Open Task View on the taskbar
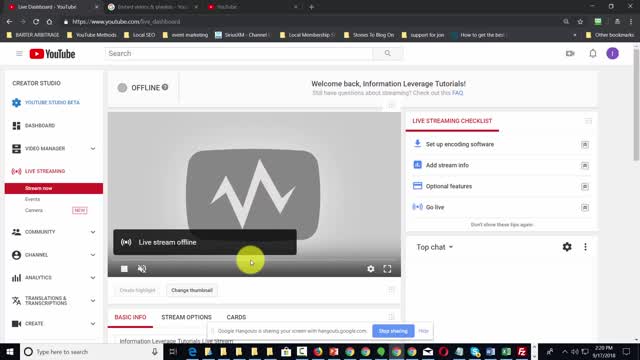The image size is (640, 360). (x=173, y=352)
